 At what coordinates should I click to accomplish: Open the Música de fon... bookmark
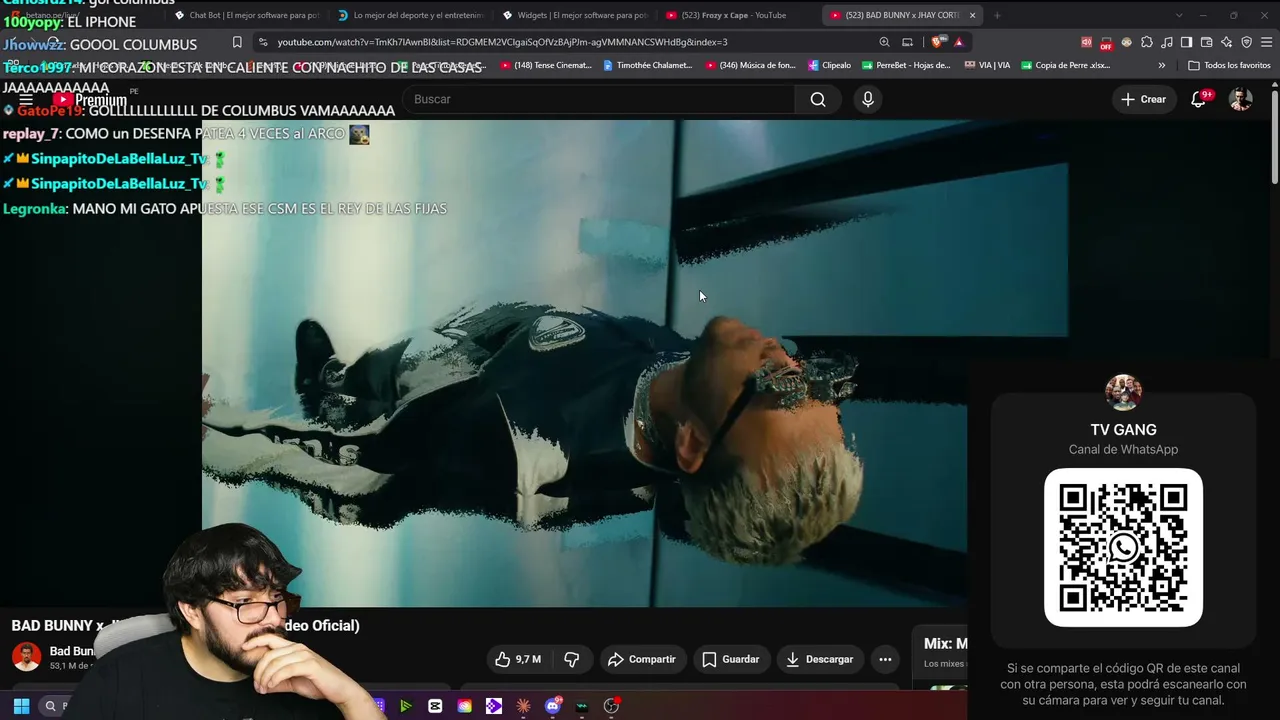tap(751, 65)
